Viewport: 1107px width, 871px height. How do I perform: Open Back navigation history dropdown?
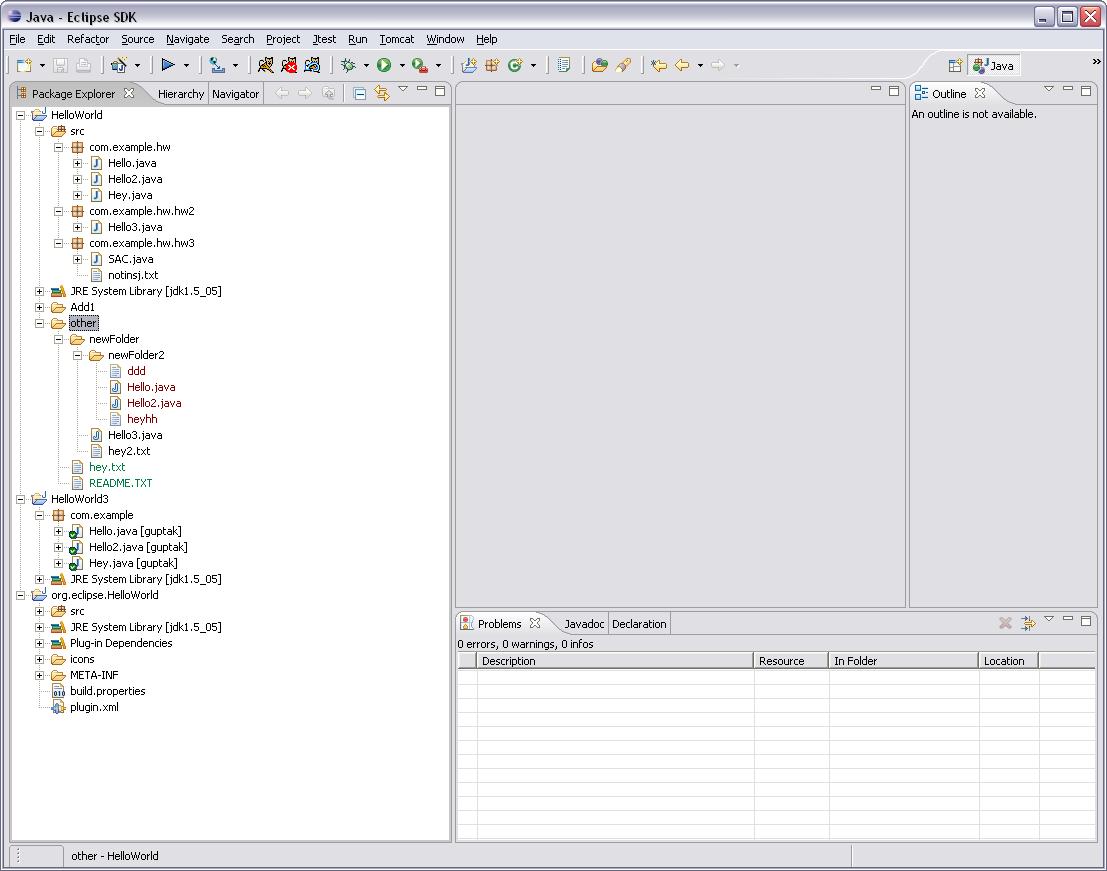[x=700, y=66]
